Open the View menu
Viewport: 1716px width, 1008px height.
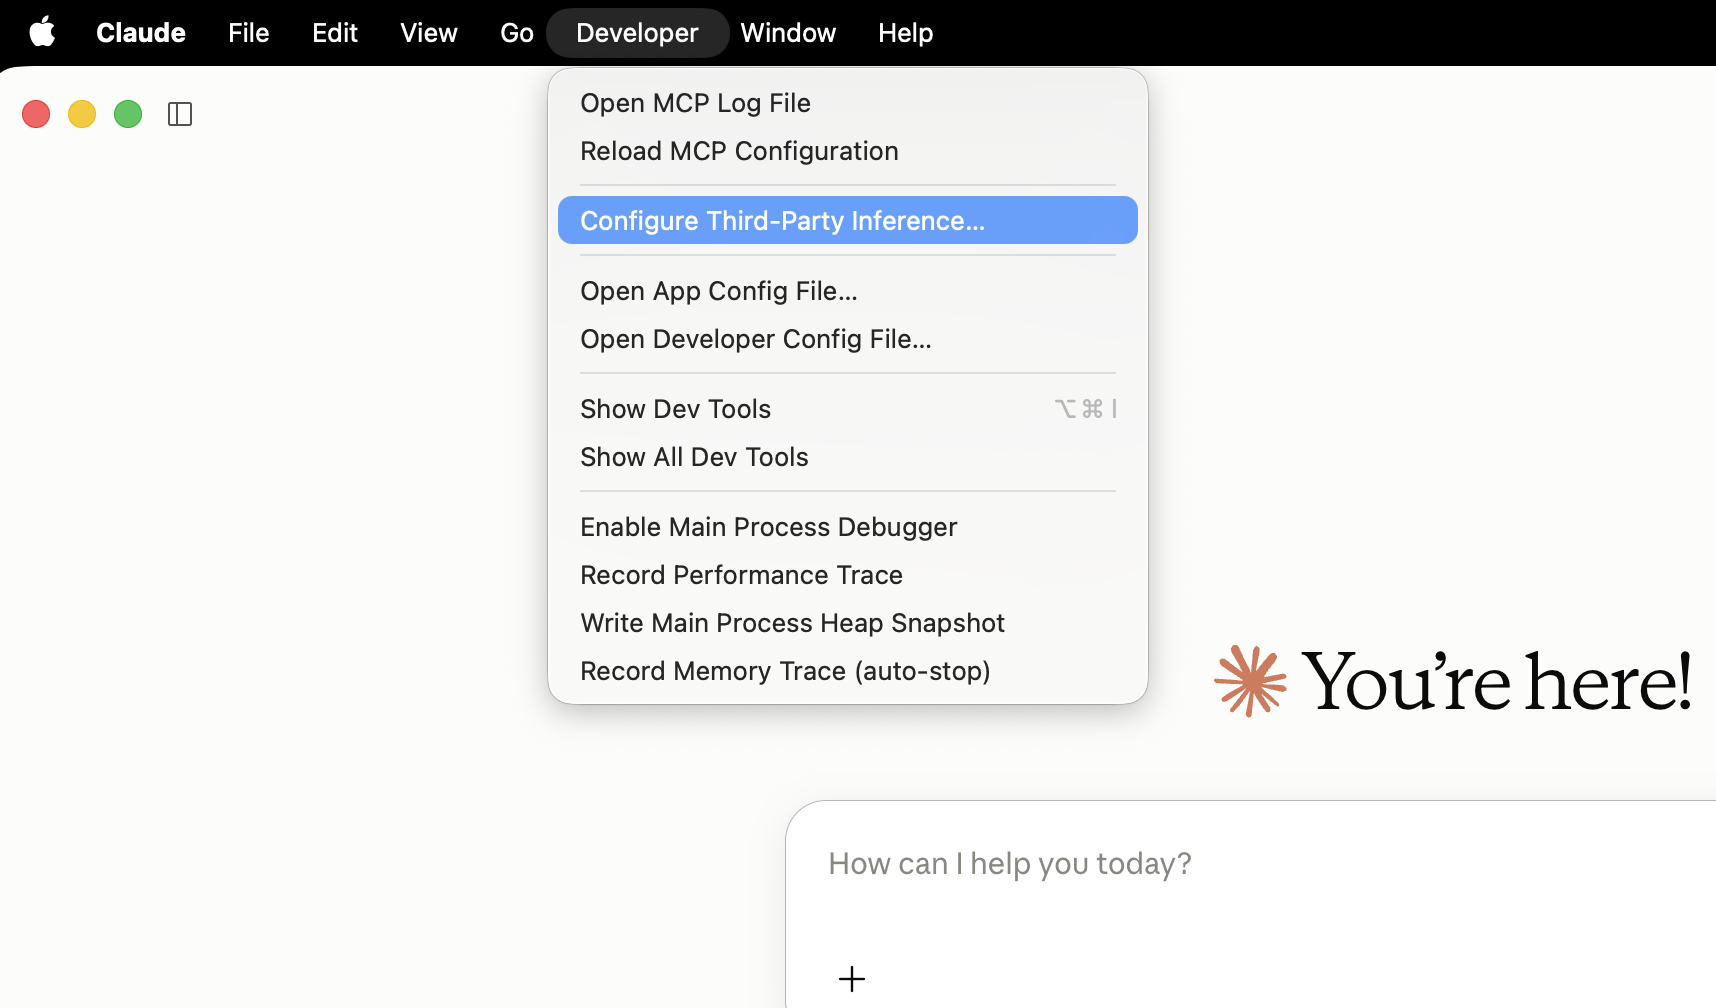[429, 33]
